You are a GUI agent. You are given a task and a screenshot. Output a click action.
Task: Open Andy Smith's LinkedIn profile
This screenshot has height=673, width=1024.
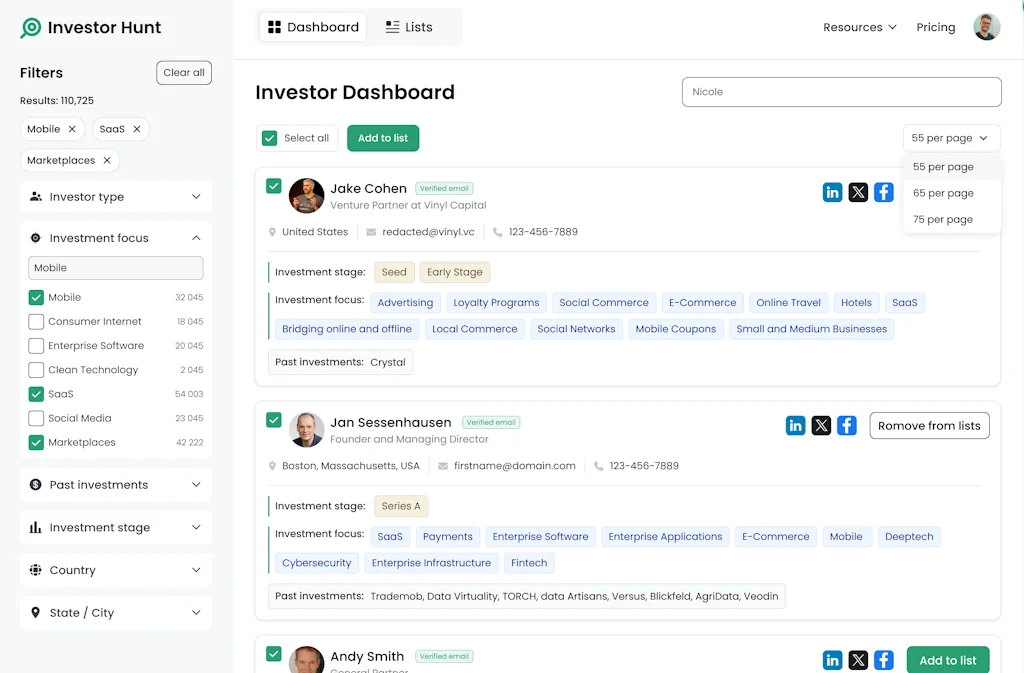(x=833, y=660)
